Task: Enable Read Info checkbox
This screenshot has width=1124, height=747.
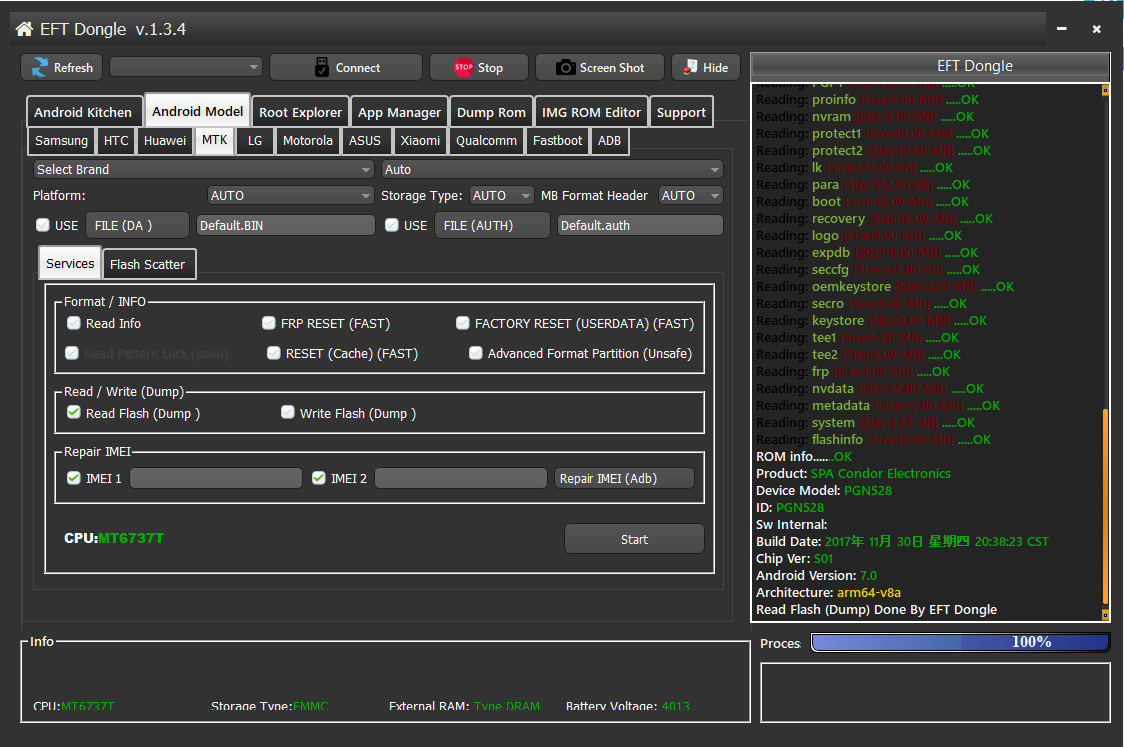Action: (73, 323)
